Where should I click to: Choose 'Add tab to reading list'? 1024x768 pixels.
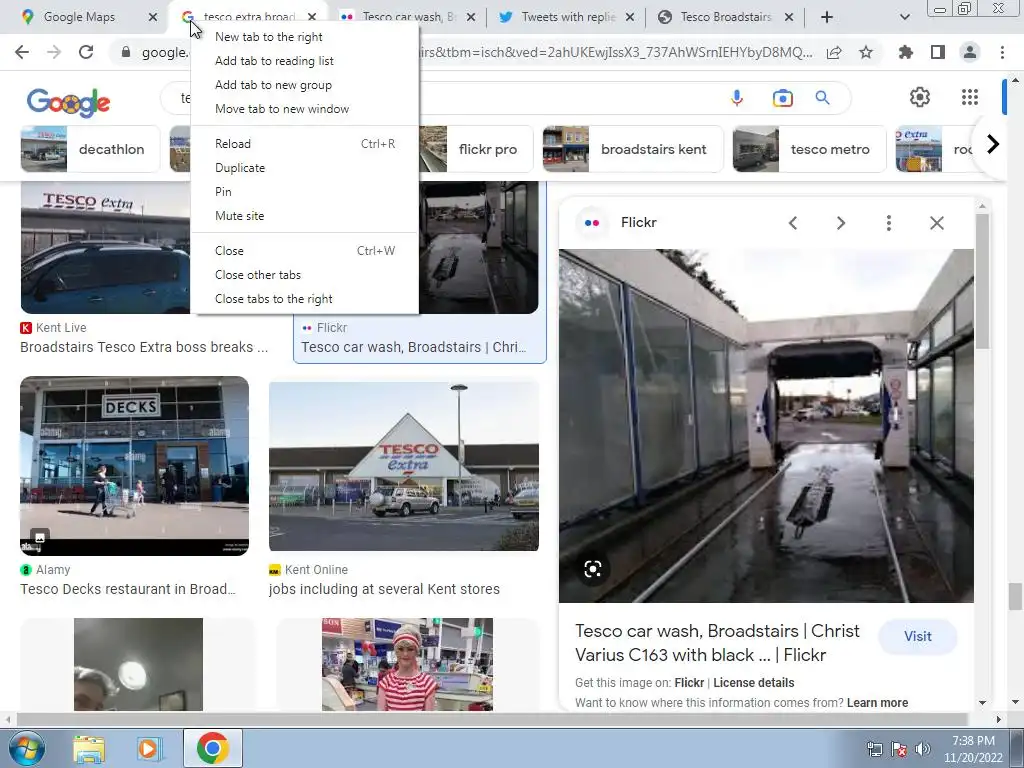[305, 61]
